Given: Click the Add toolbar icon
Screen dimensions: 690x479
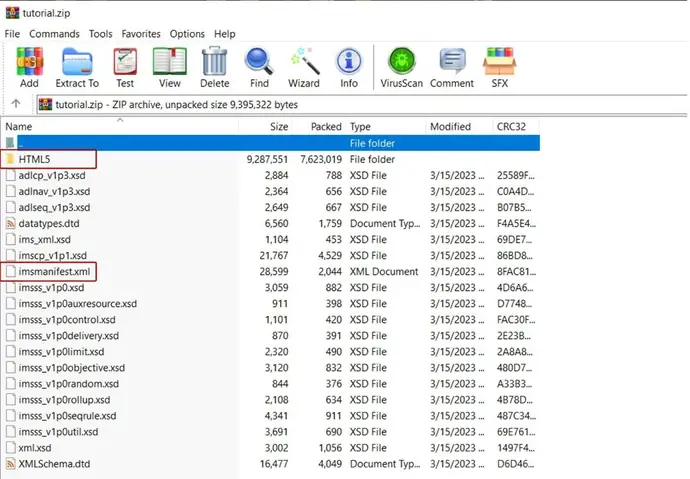Looking at the screenshot, I should (29, 62).
